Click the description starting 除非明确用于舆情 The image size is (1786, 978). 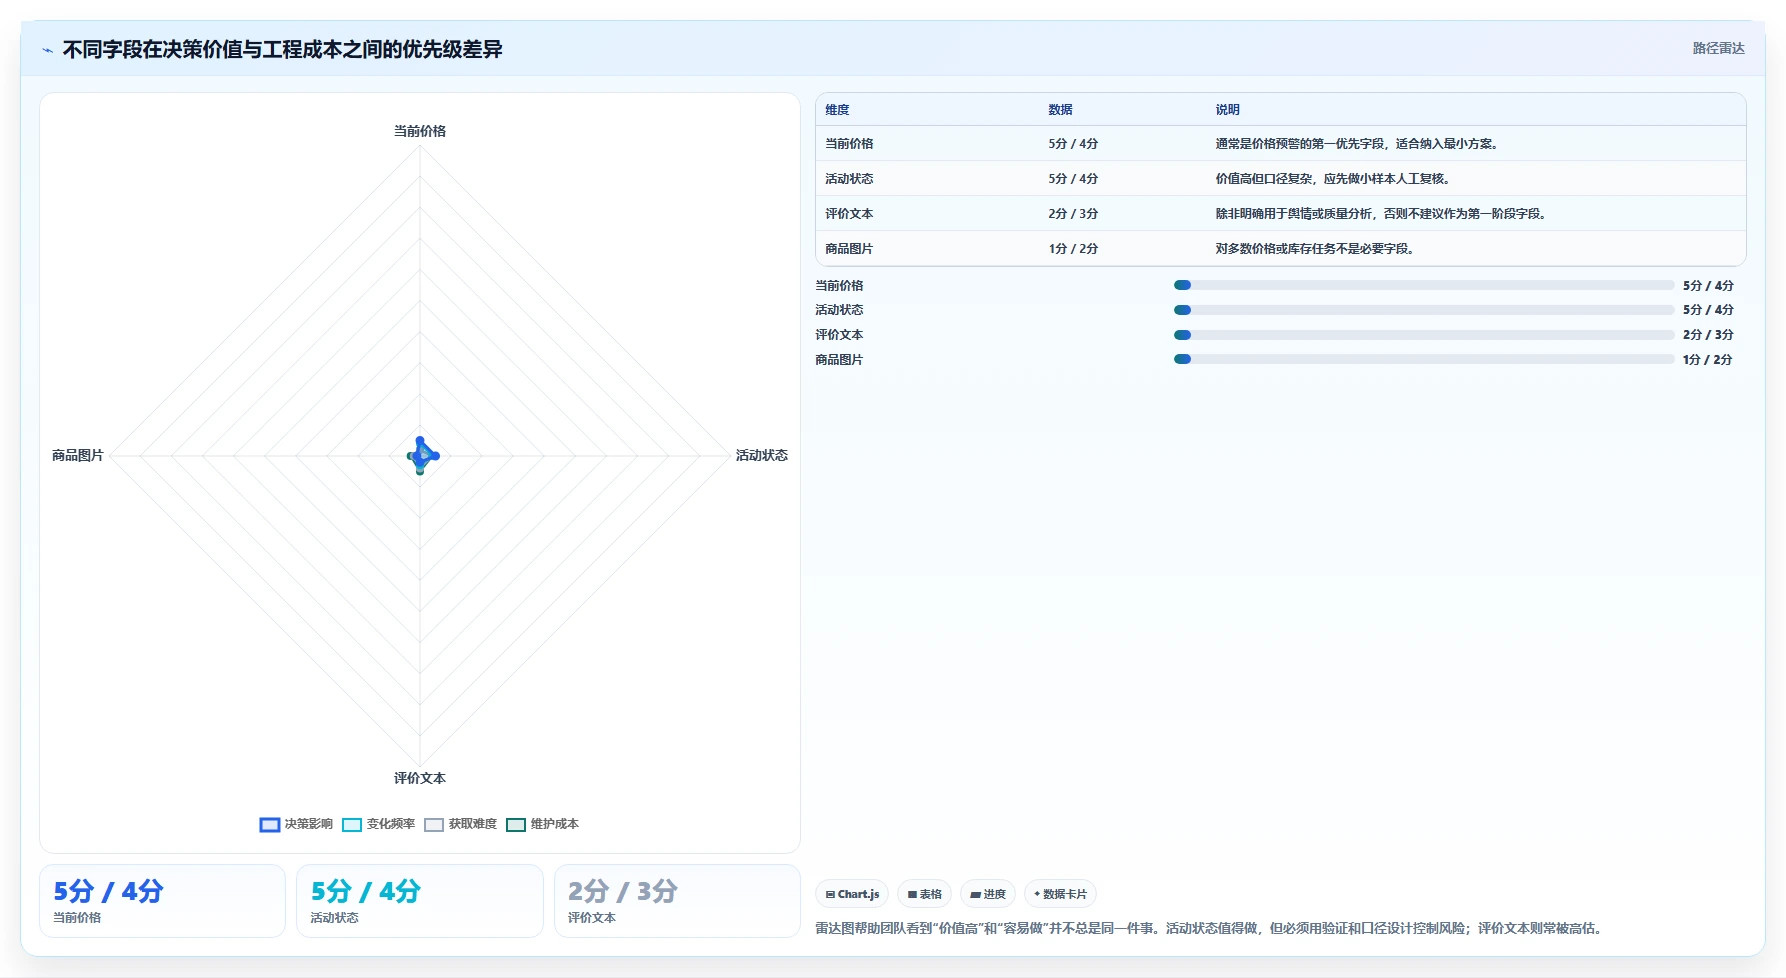(x=1382, y=214)
